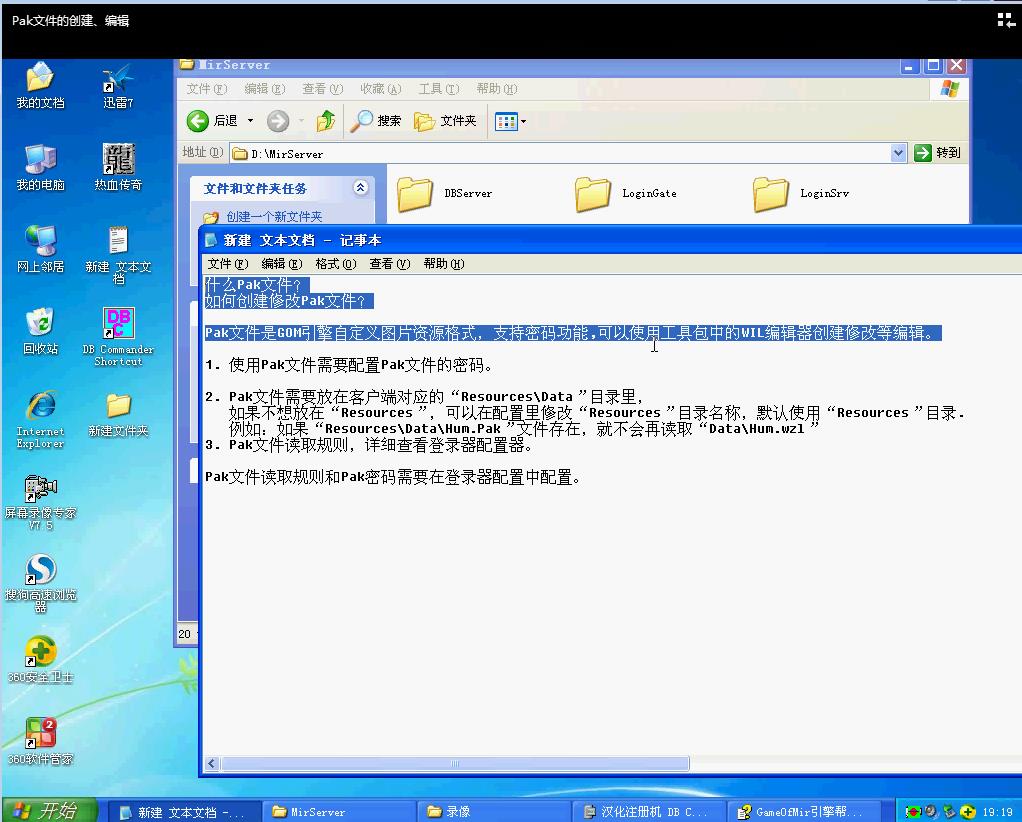Open Explorer 查看(V) menu in MirServer
The height and width of the screenshot is (822, 1022).
[x=323, y=89]
